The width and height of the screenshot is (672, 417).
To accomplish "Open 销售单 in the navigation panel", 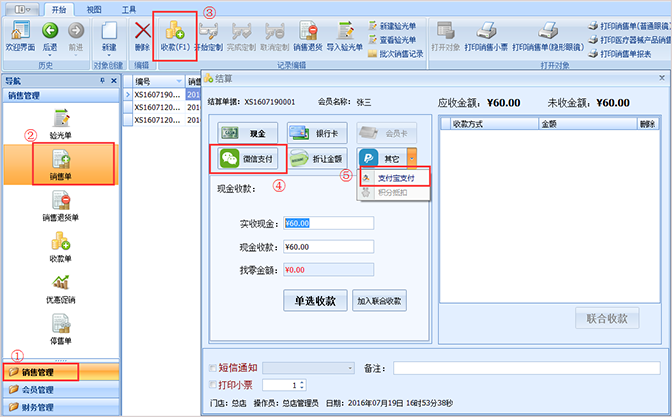I will point(60,165).
